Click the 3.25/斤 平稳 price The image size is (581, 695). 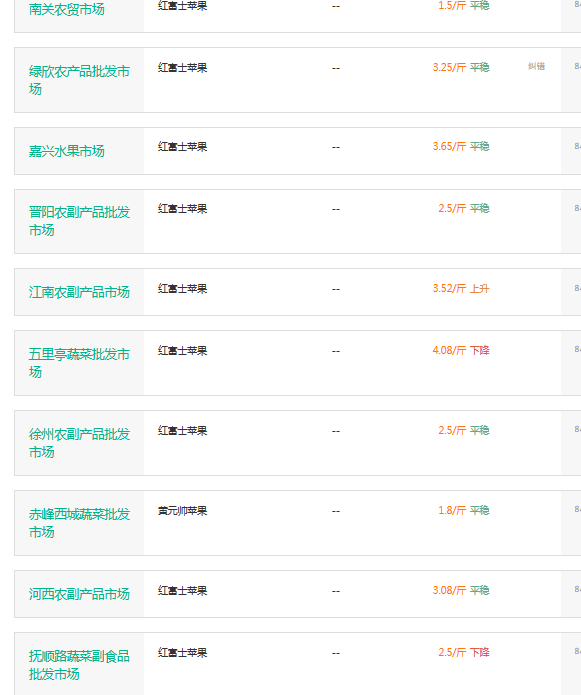[x=461, y=67]
